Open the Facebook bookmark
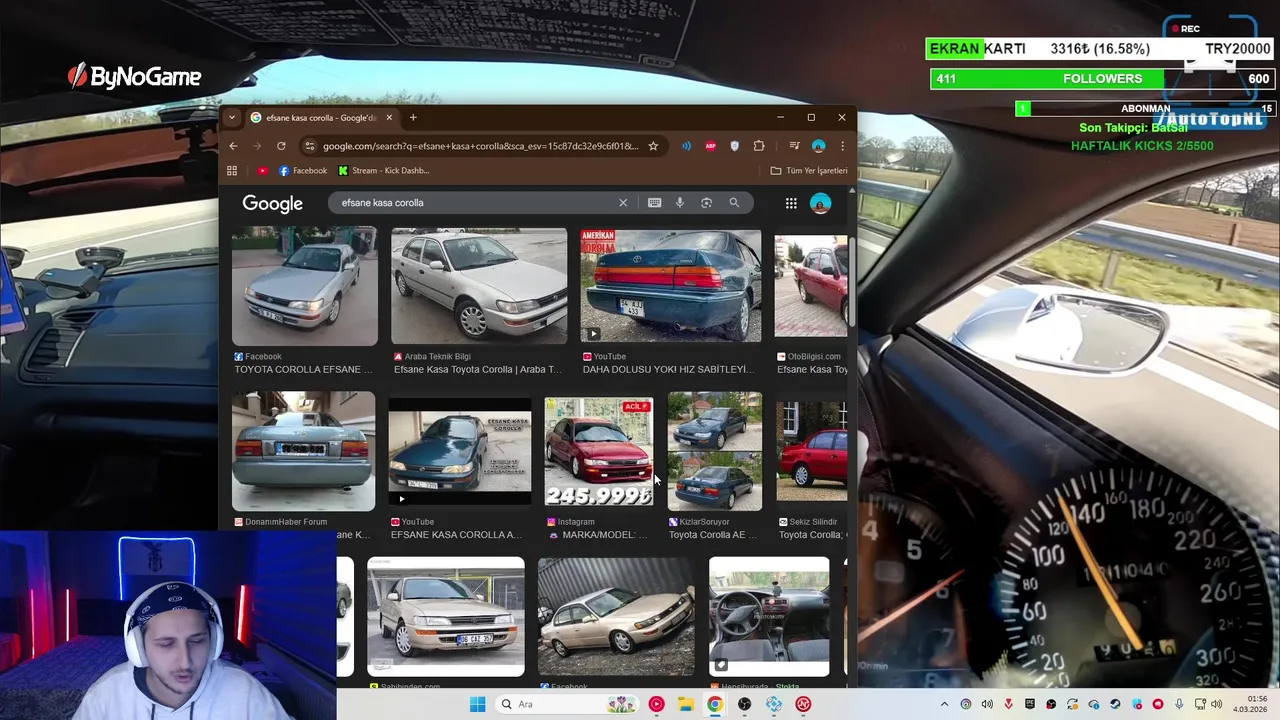The width and height of the screenshot is (1280, 720). pyautogui.click(x=303, y=171)
